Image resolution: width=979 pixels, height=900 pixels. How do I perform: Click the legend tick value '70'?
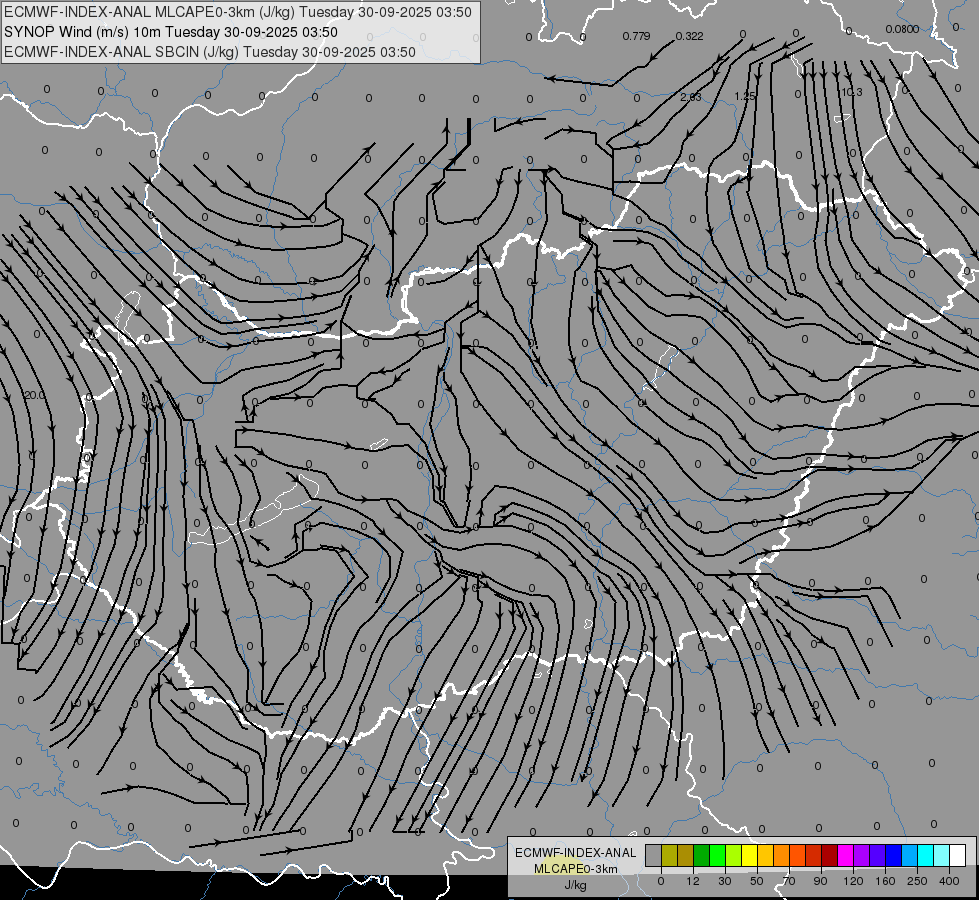tap(789, 881)
